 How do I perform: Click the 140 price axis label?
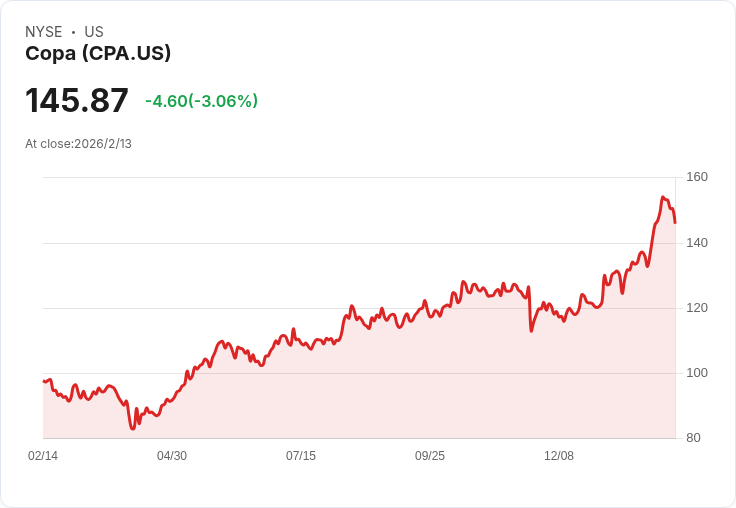coord(697,243)
